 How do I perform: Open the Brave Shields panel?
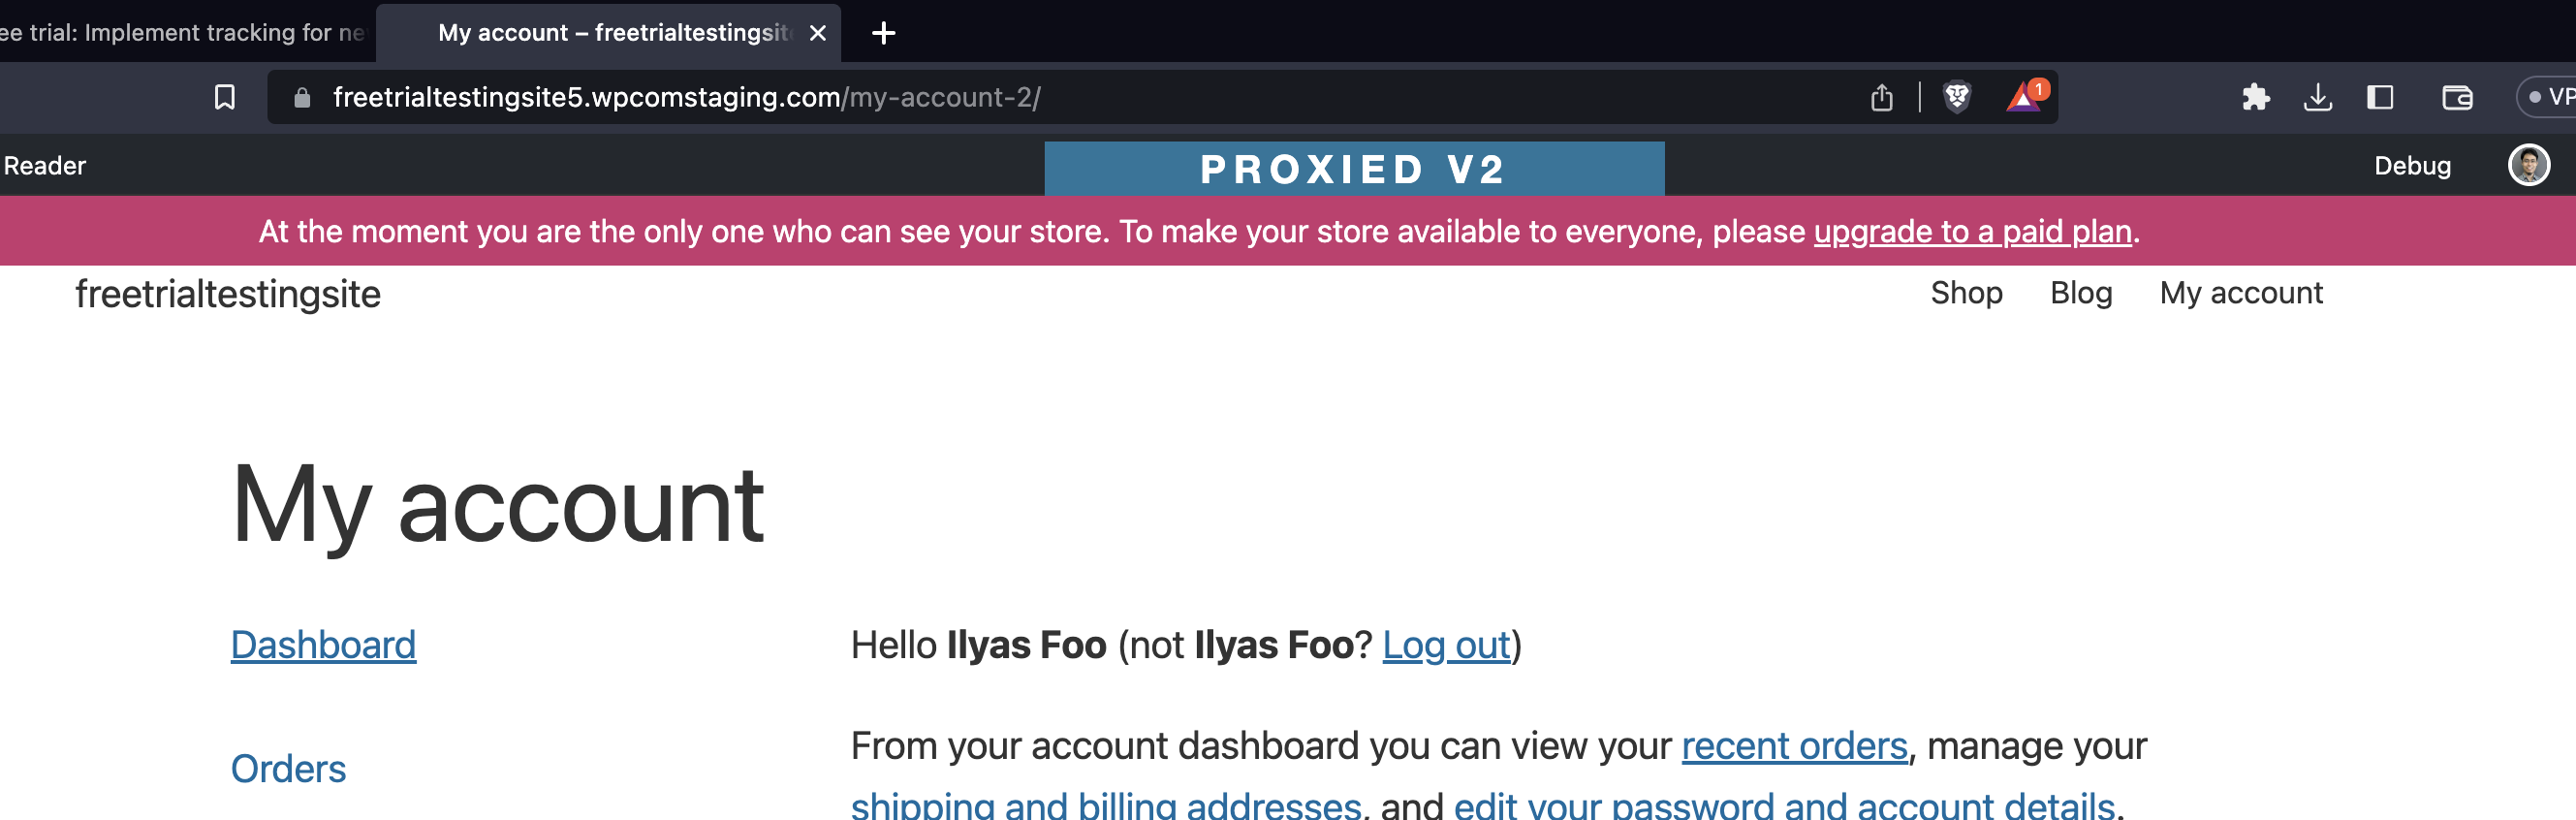click(x=1957, y=97)
